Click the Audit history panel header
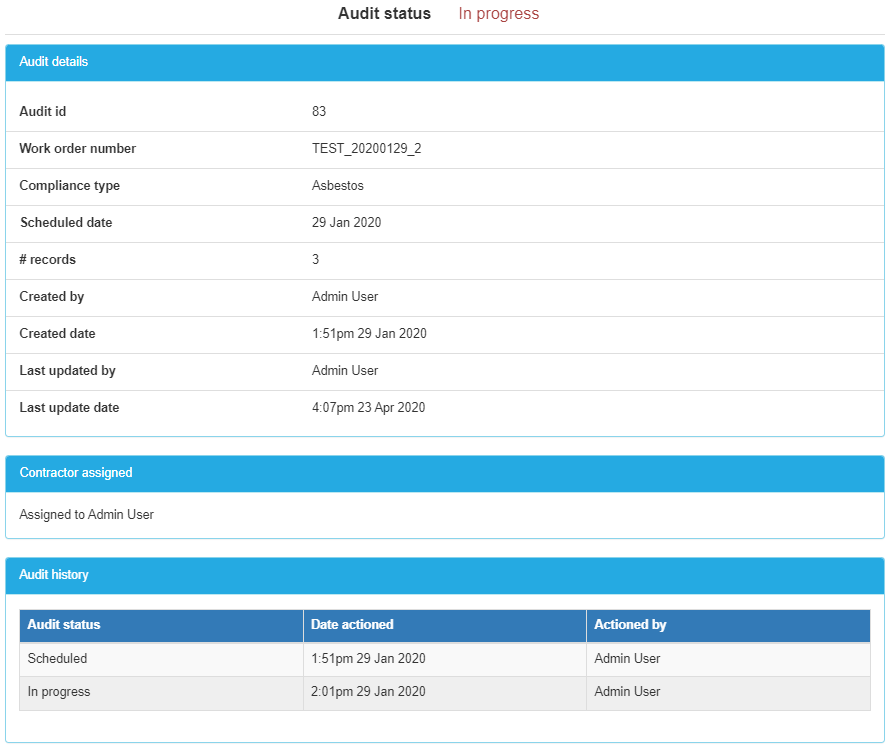Viewport: 893px width, 751px height. [52, 575]
